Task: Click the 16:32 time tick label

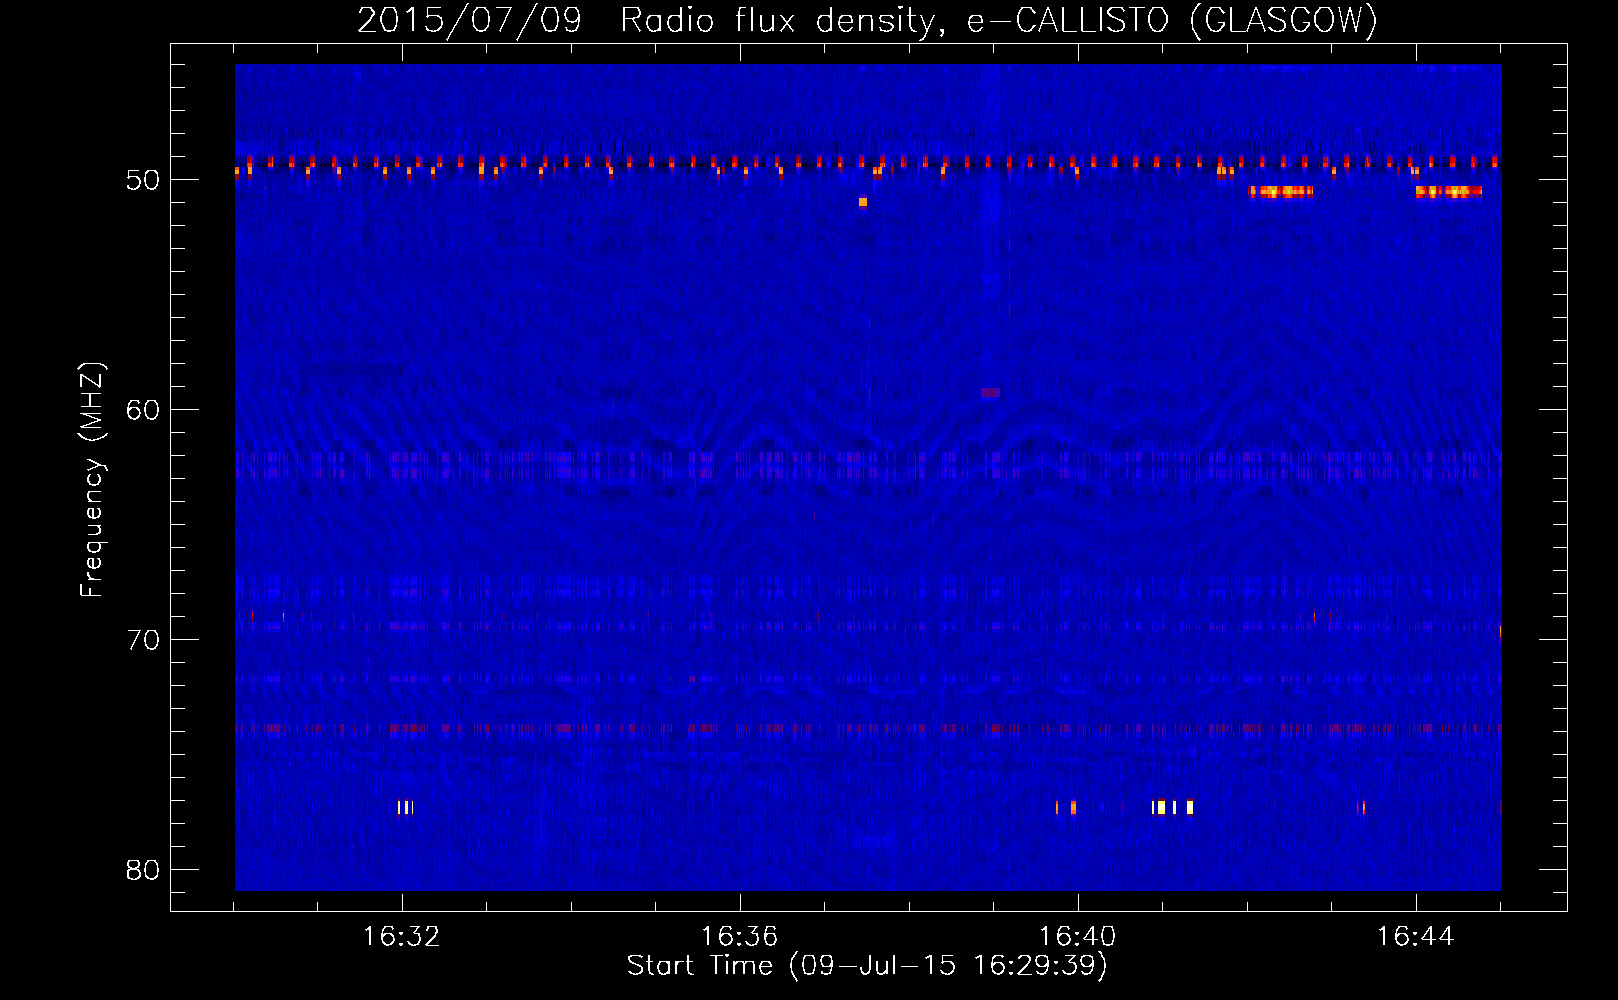Action: [x=402, y=937]
